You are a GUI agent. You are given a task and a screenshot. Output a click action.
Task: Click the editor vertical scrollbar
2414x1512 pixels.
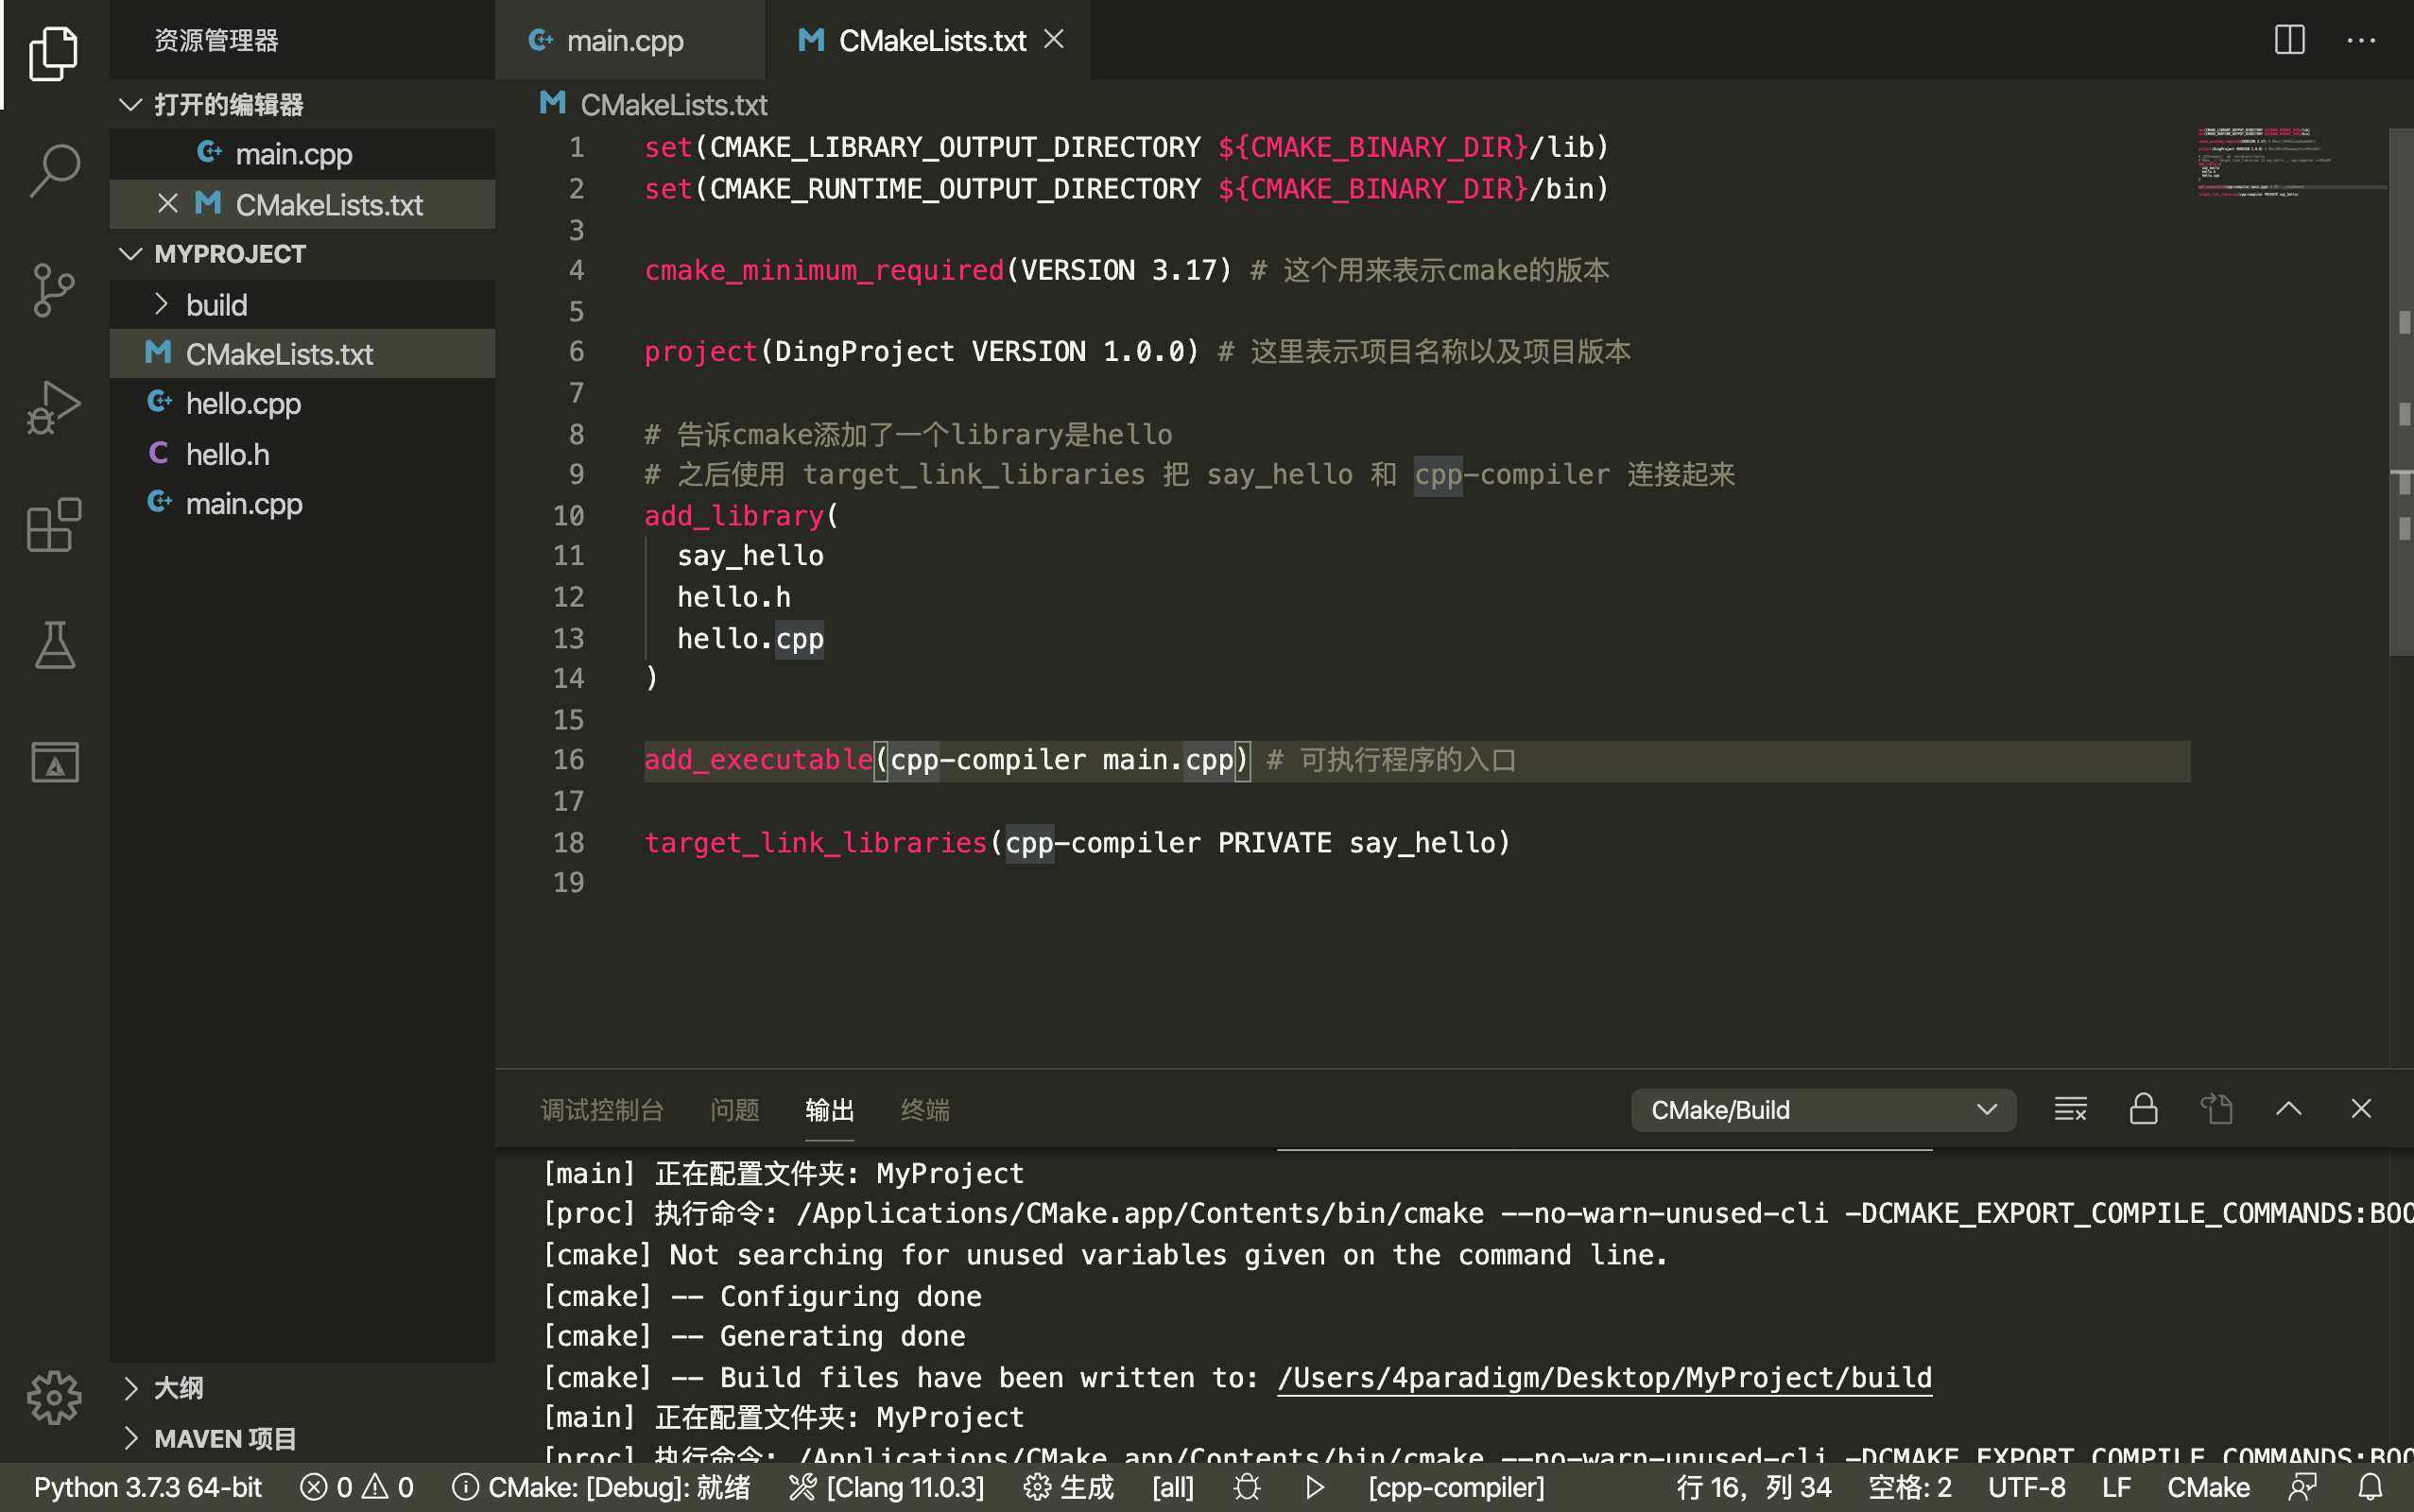click(x=2401, y=391)
